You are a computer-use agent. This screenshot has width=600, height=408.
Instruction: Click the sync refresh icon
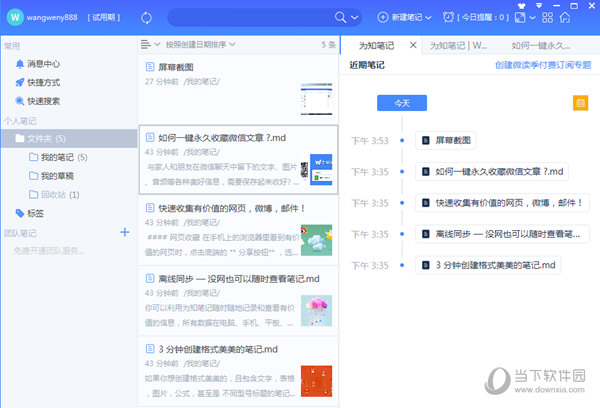coord(147,17)
